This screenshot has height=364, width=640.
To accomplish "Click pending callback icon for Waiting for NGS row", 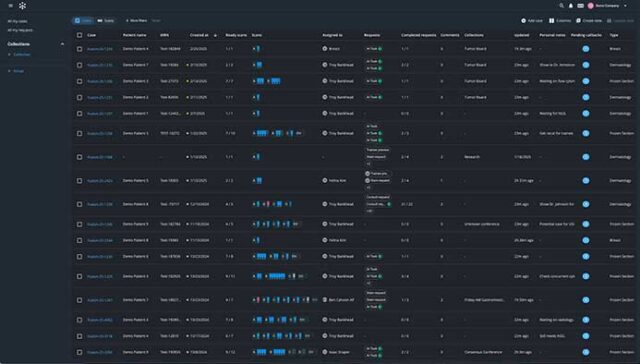I will [x=586, y=113].
